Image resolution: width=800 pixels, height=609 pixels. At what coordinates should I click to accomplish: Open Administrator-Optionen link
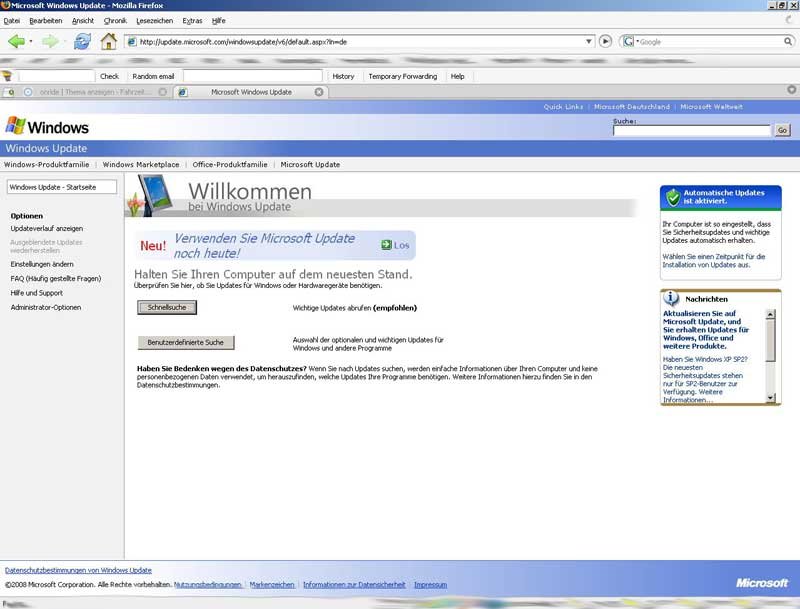pos(45,308)
